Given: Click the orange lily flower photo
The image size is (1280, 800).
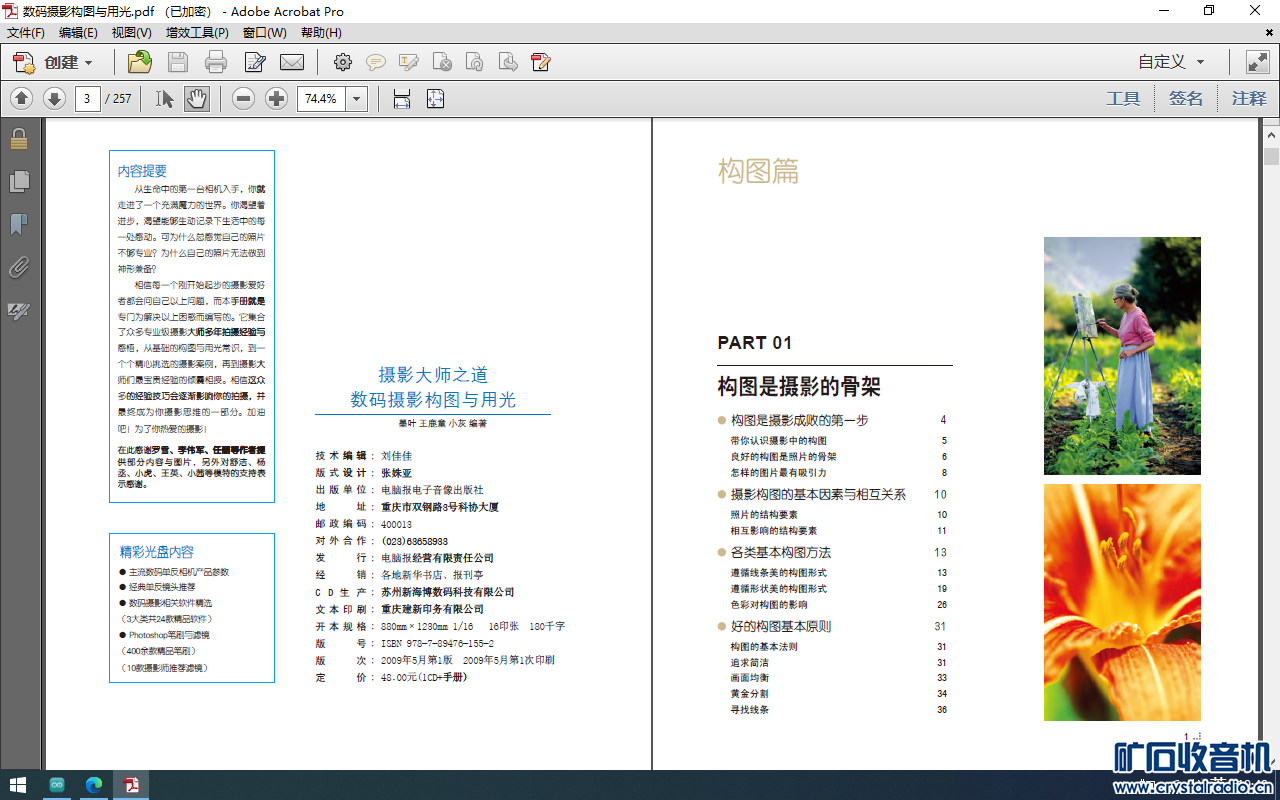Looking at the screenshot, I should coord(1122,603).
